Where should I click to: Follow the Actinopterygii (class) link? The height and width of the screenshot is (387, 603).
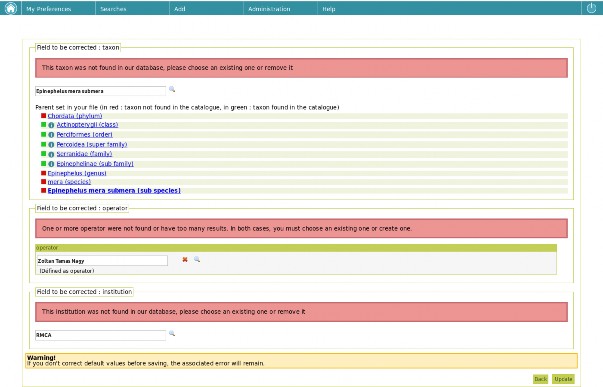[87, 125]
